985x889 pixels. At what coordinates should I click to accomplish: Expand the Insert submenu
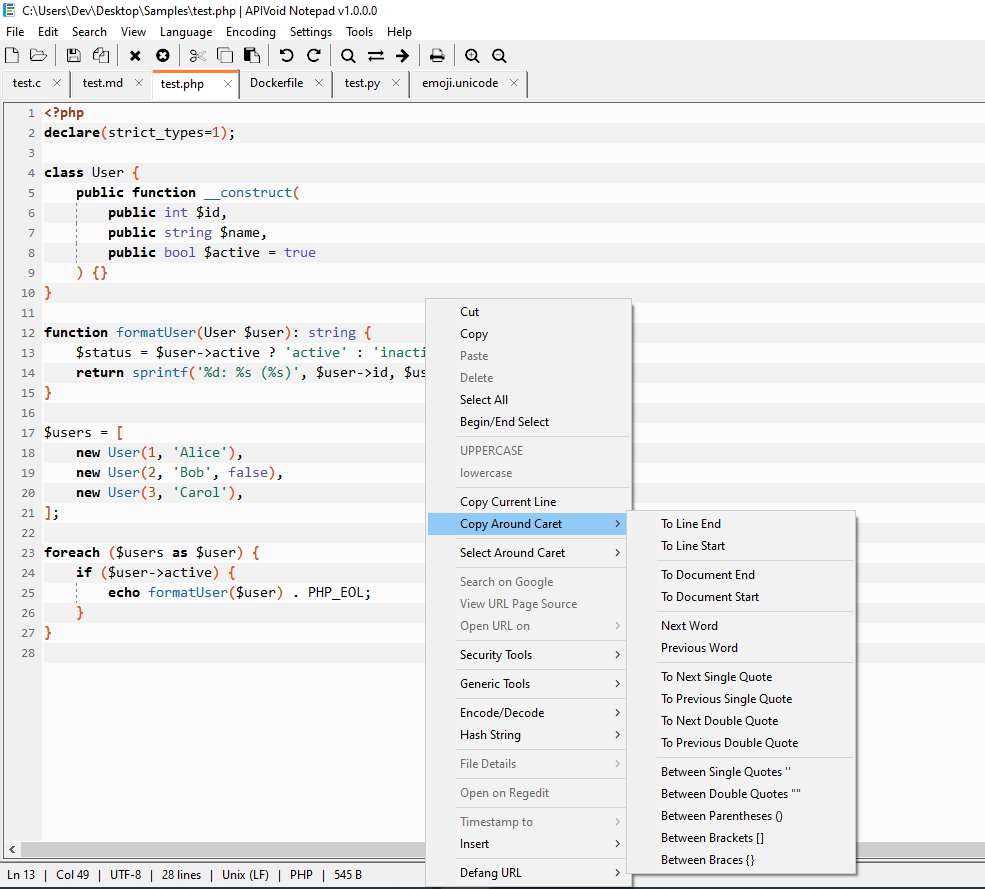(x=527, y=844)
